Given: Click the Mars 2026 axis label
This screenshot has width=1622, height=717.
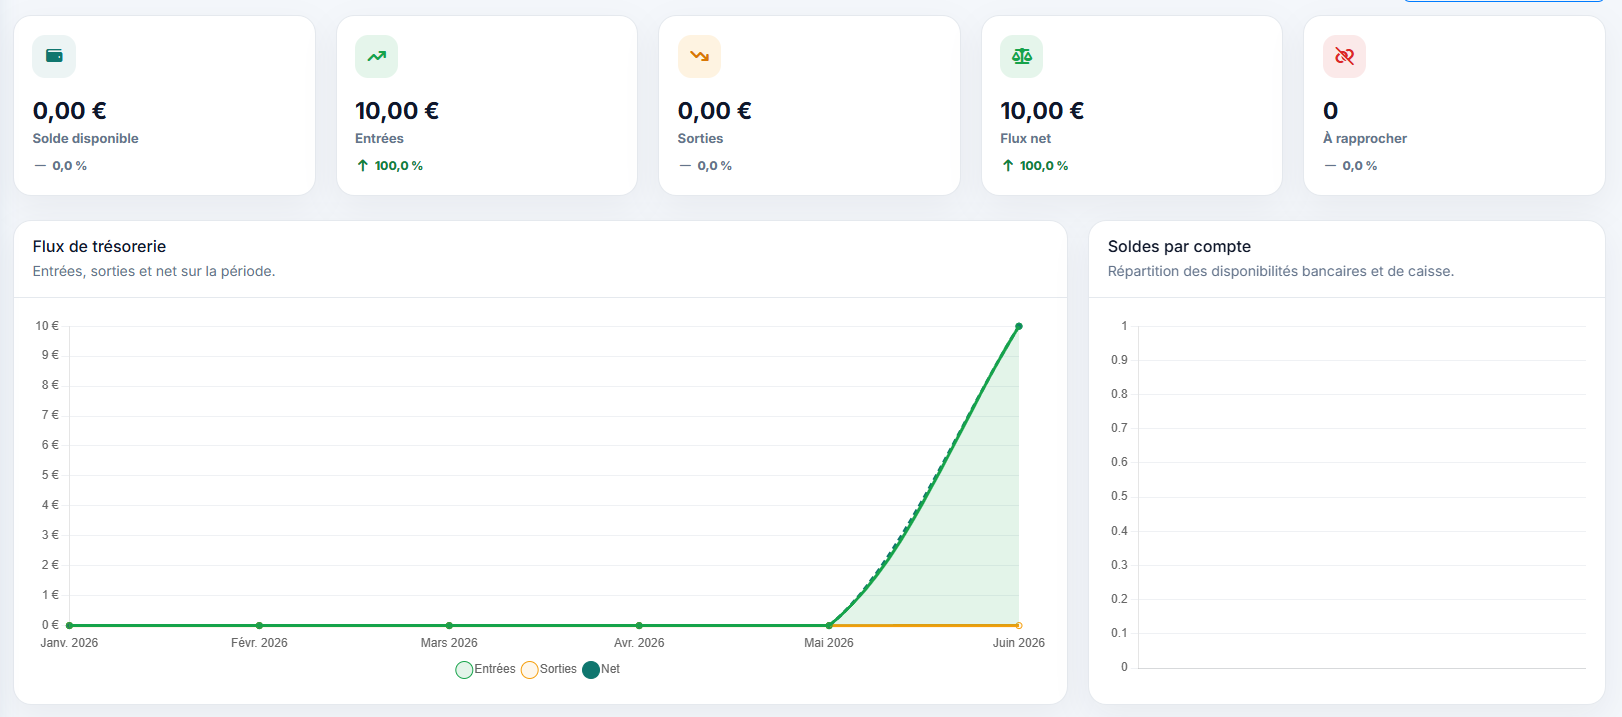Looking at the screenshot, I should (449, 643).
